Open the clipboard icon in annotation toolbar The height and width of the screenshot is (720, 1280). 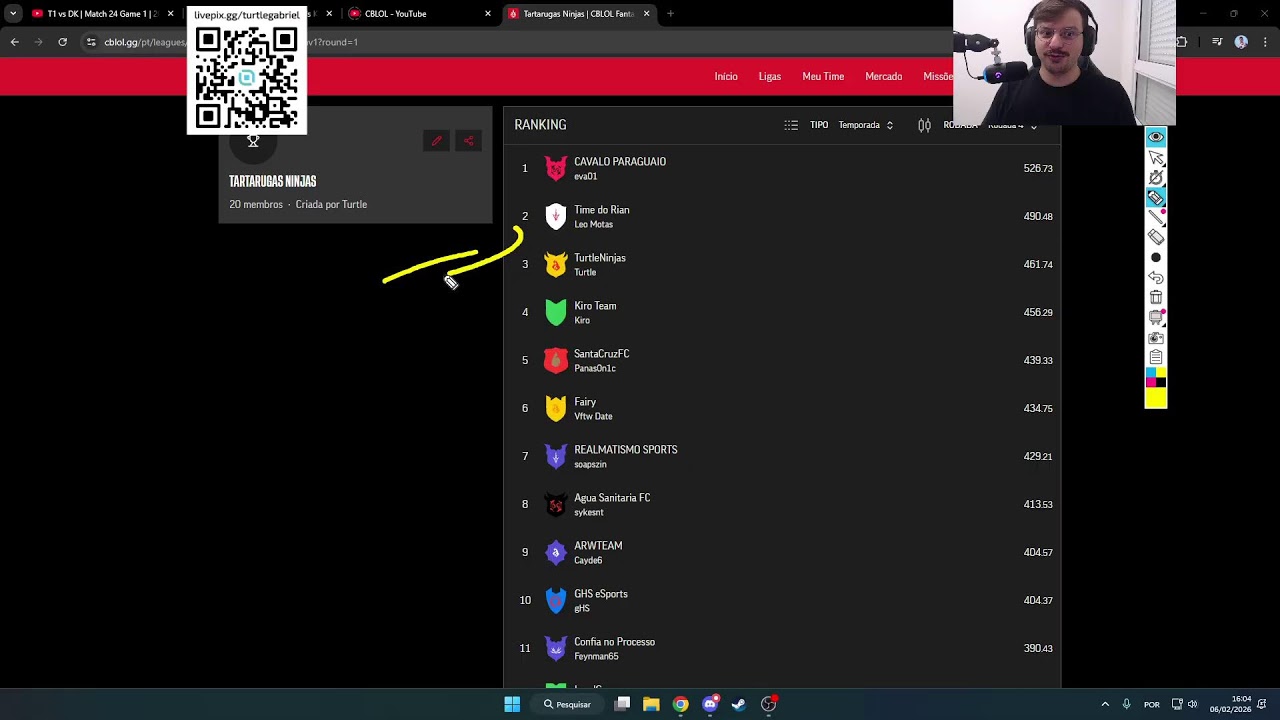point(1155,357)
